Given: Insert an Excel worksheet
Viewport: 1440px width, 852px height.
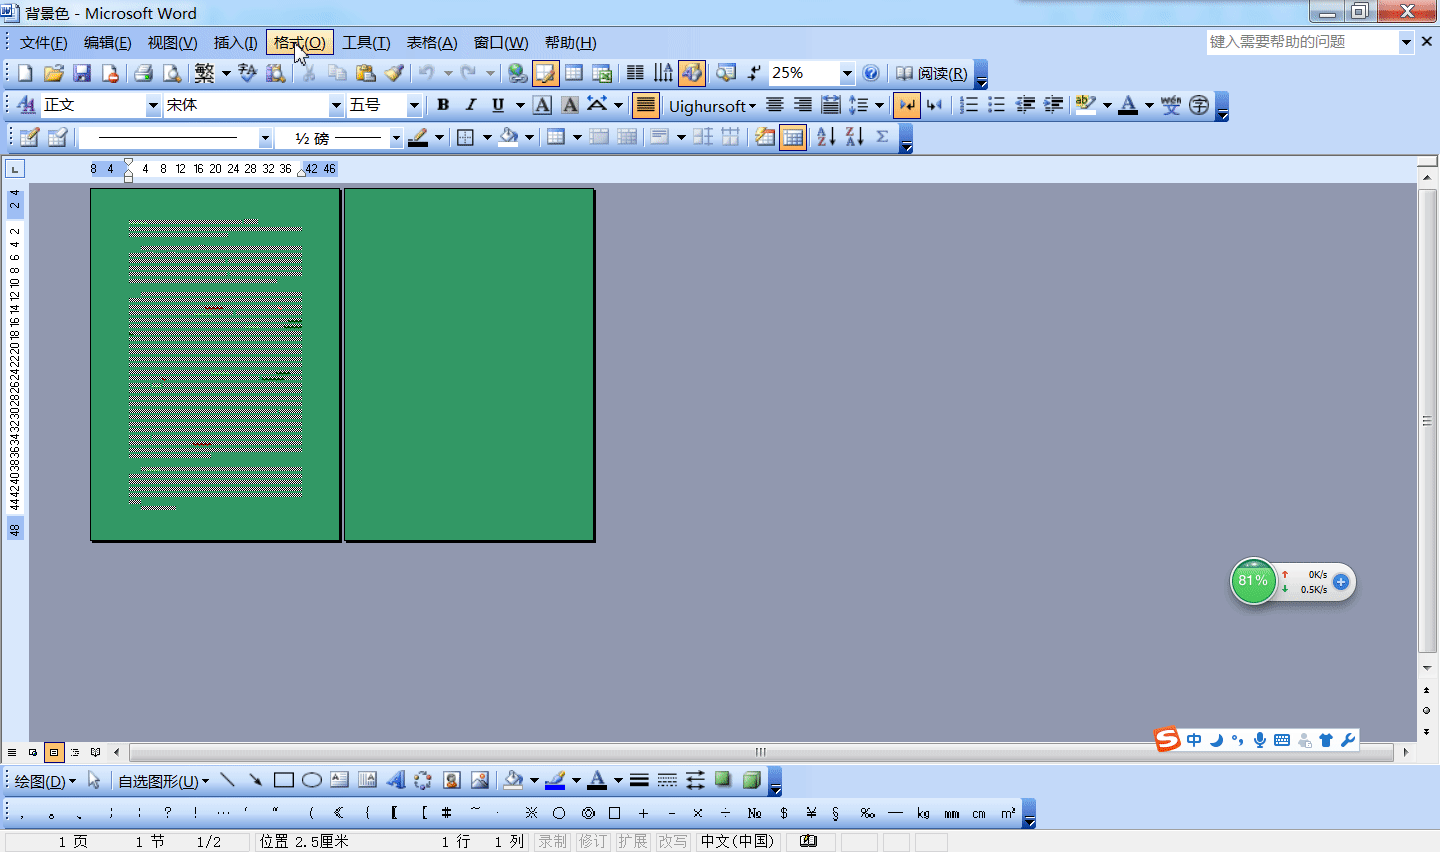Looking at the screenshot, I should (602, 73).
